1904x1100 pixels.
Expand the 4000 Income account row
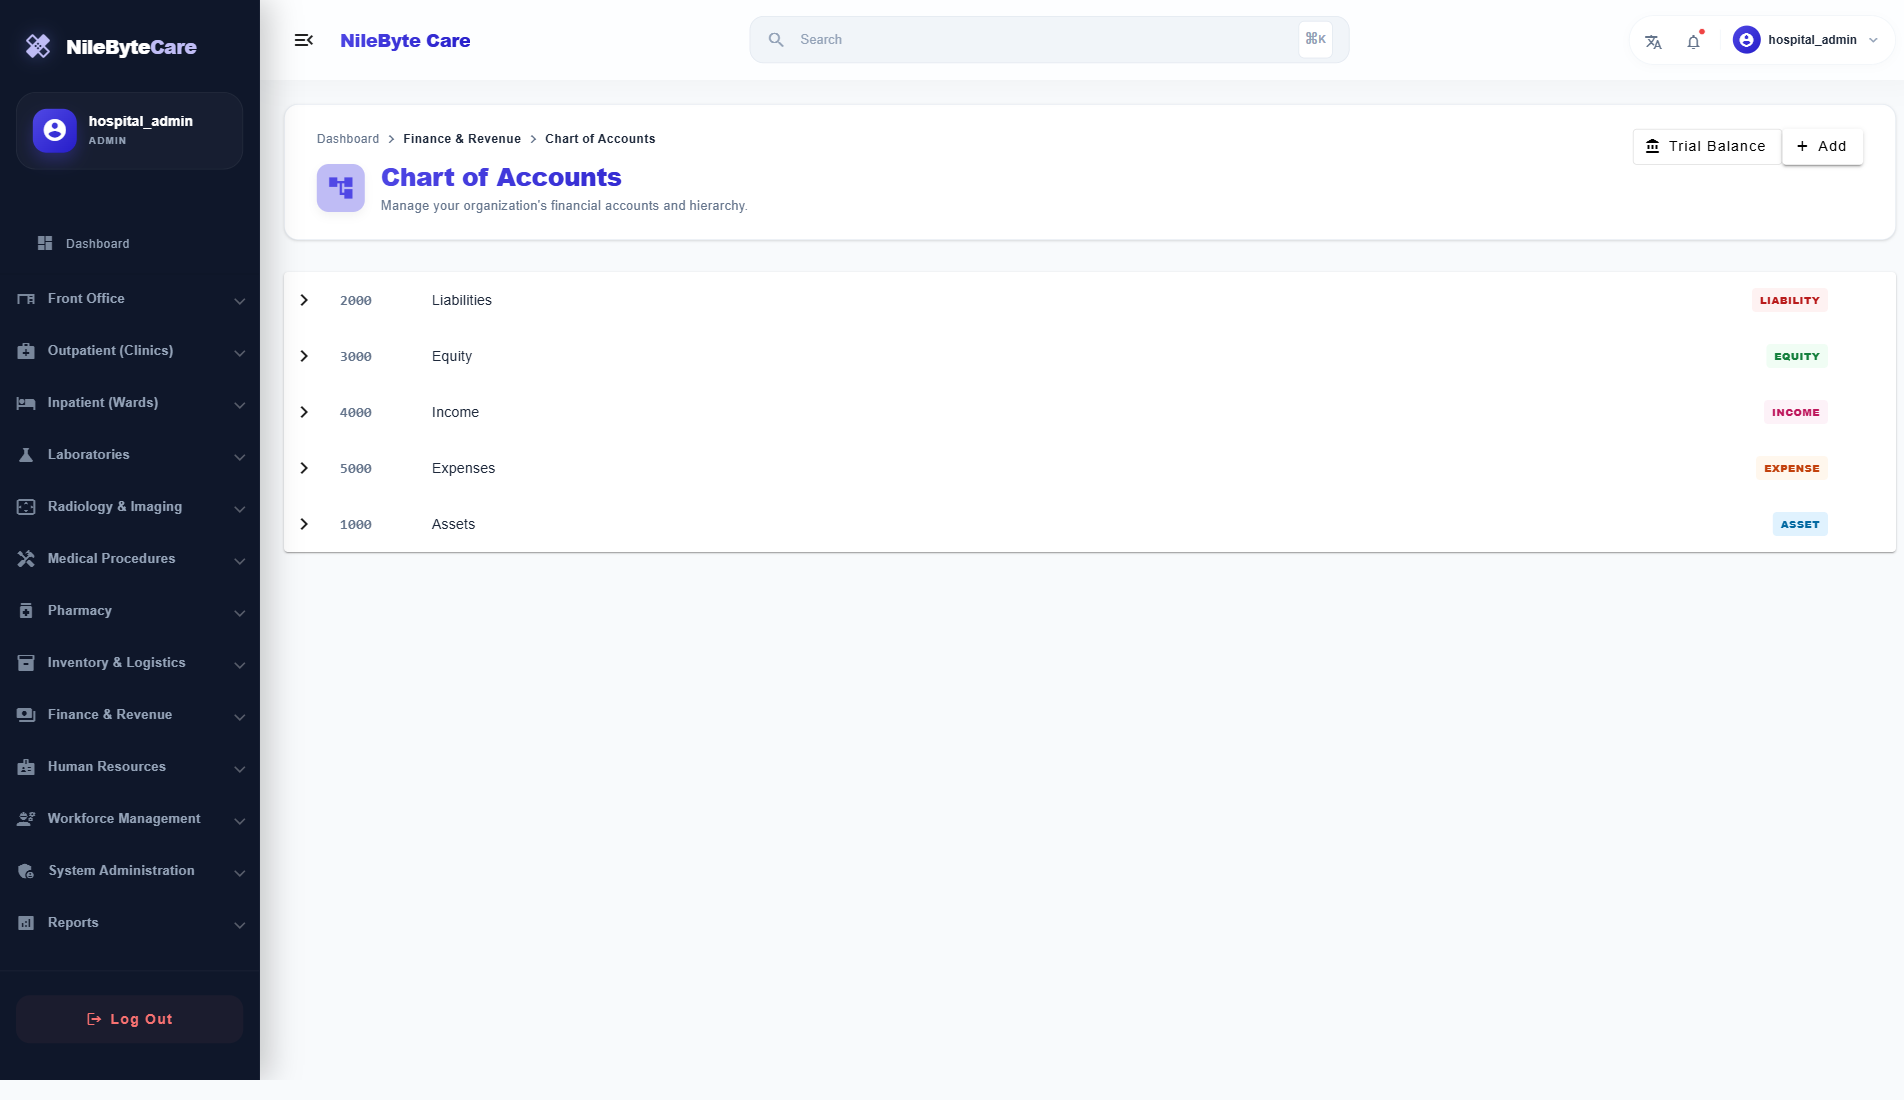(x=304, y=412)
